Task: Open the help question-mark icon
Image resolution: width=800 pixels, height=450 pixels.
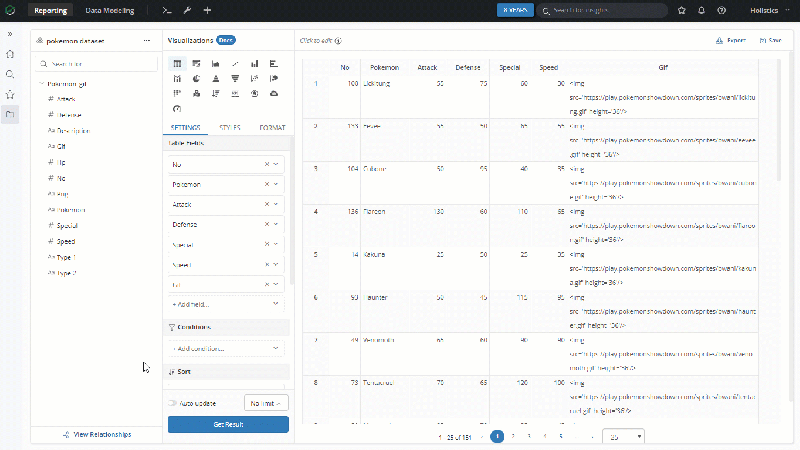Action: coord(721,10)
